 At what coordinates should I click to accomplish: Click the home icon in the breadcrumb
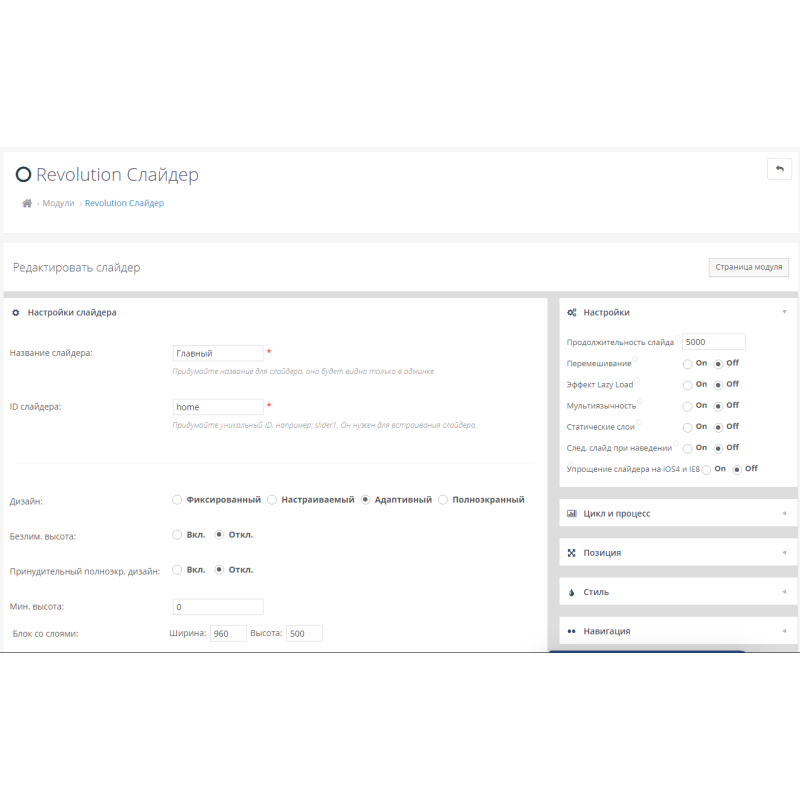[27, 203]
